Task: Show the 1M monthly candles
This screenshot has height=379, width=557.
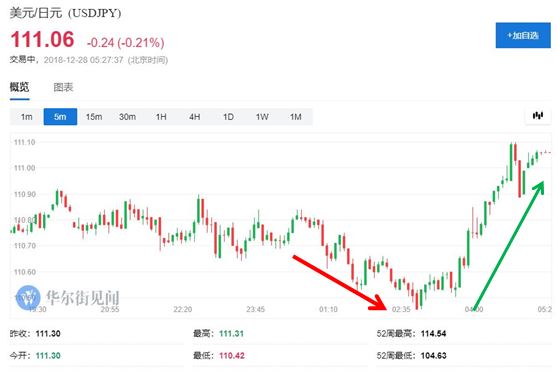Action: coord(296,117)
